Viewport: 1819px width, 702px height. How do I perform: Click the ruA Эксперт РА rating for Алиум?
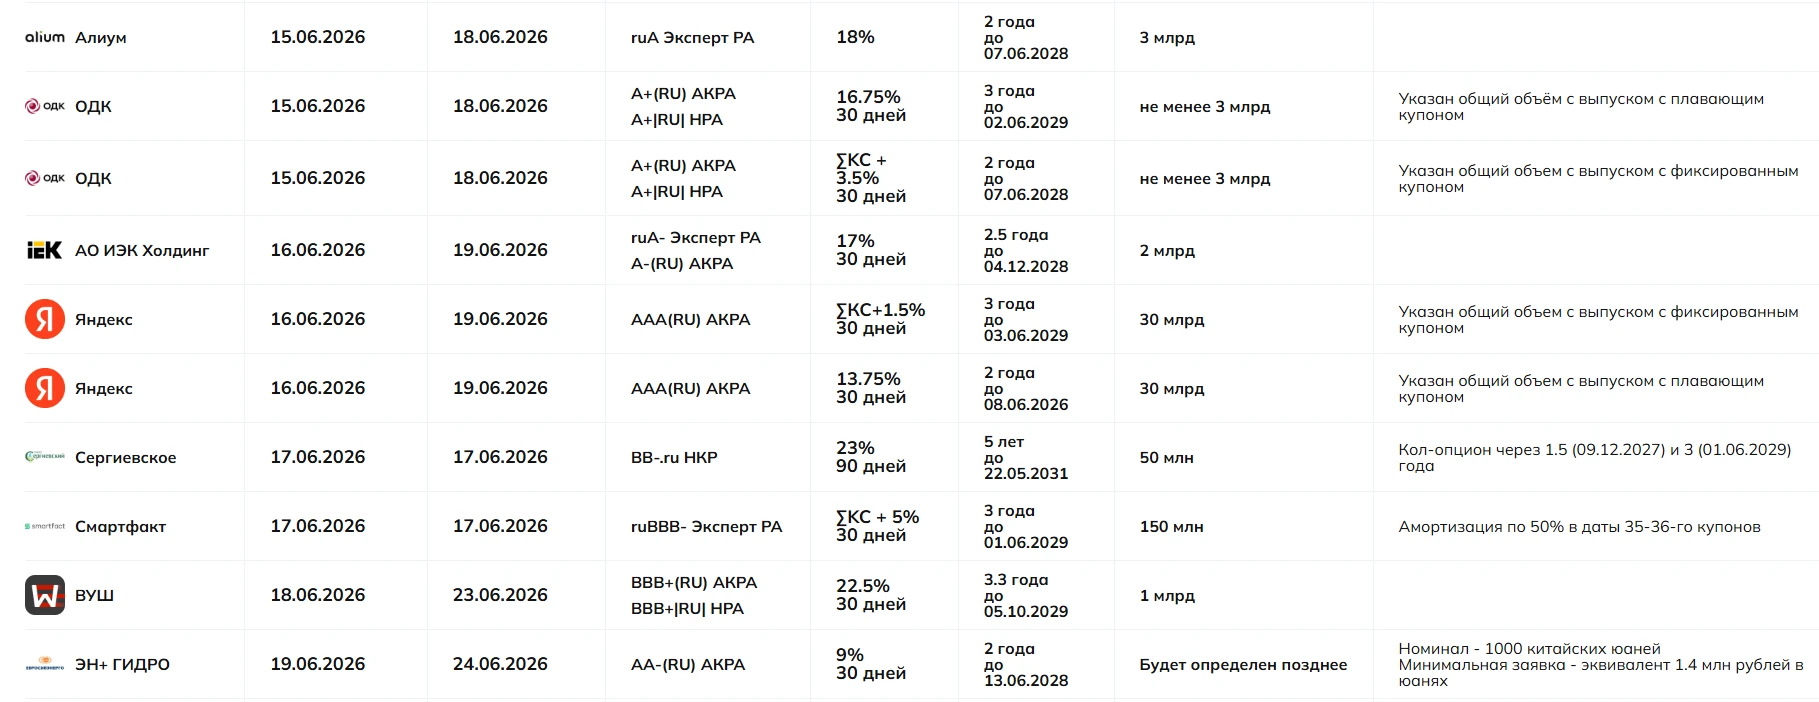pos(693,38)
